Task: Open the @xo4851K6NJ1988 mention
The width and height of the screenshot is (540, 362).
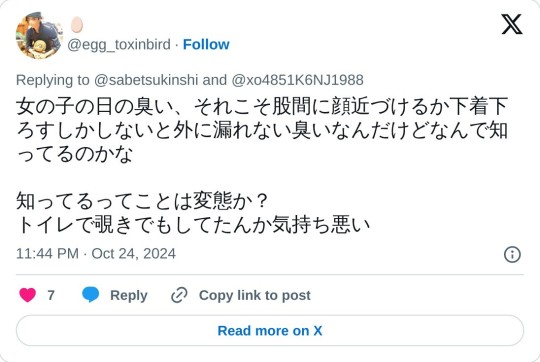Action: pos(298,80)
